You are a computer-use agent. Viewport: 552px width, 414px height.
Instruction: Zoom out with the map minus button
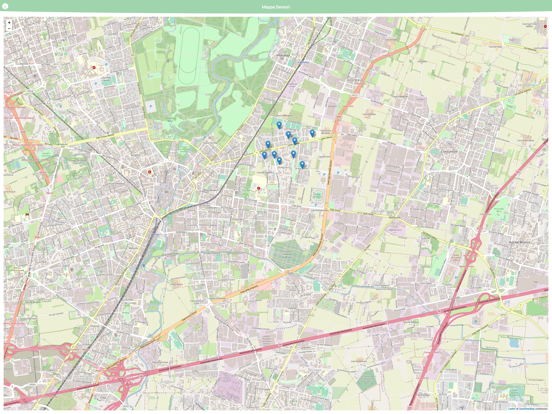pyautogui.click(x=9, y=29)
